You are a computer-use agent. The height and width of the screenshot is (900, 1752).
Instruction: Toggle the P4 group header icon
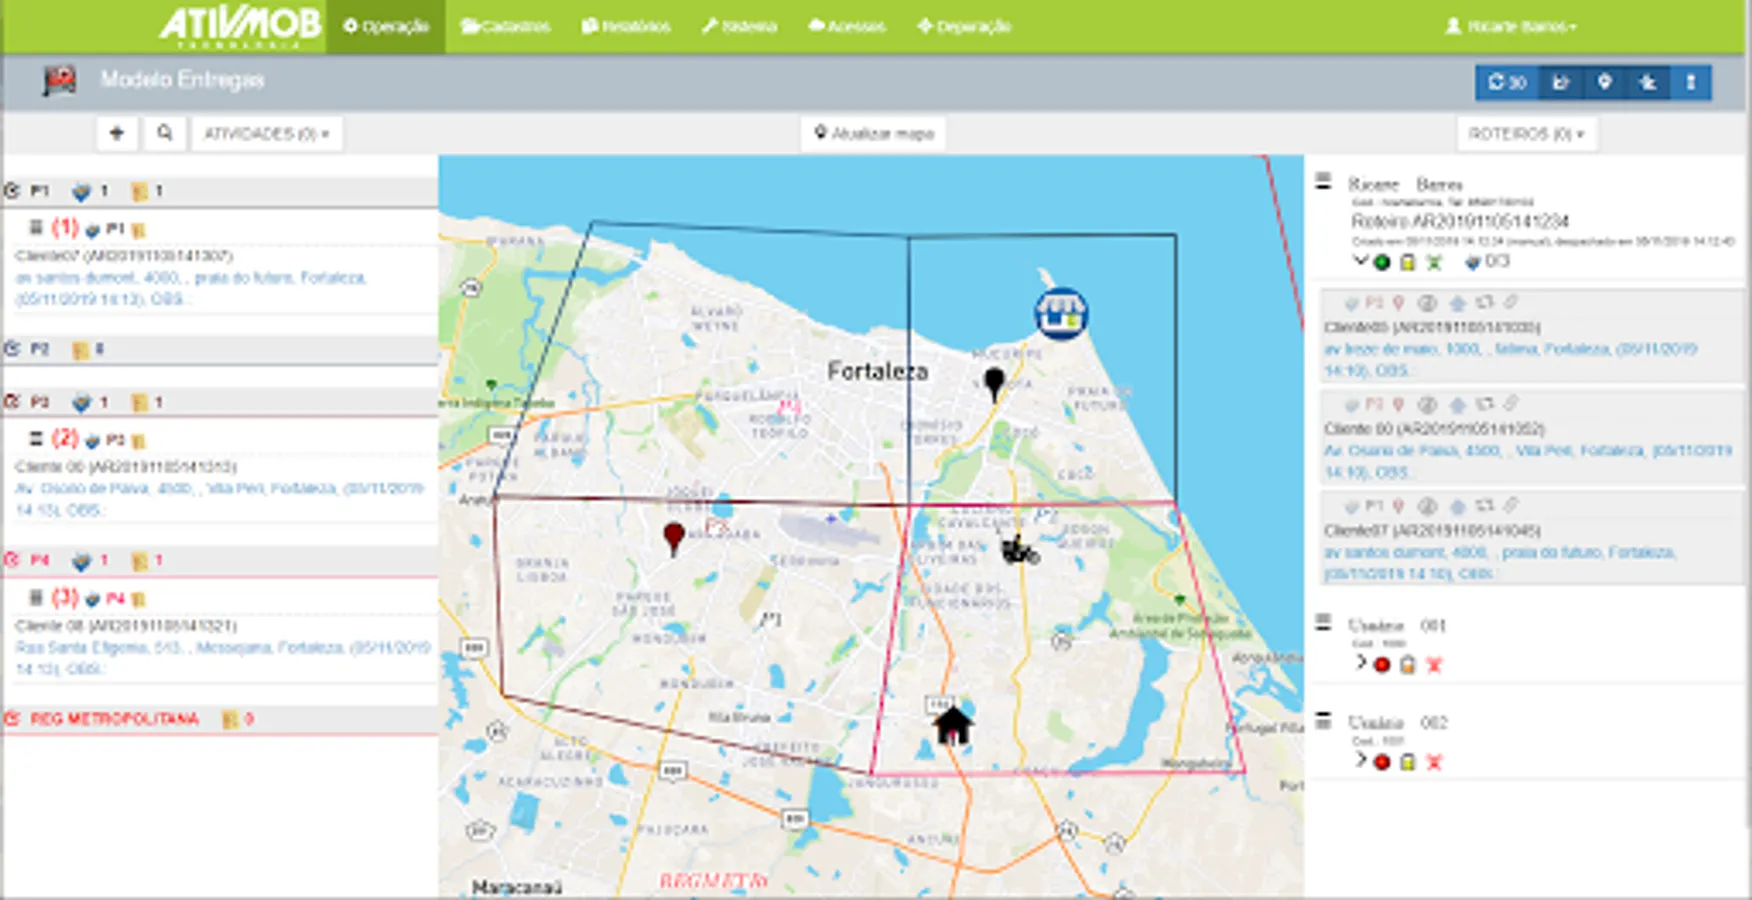[x=12, y=560]
